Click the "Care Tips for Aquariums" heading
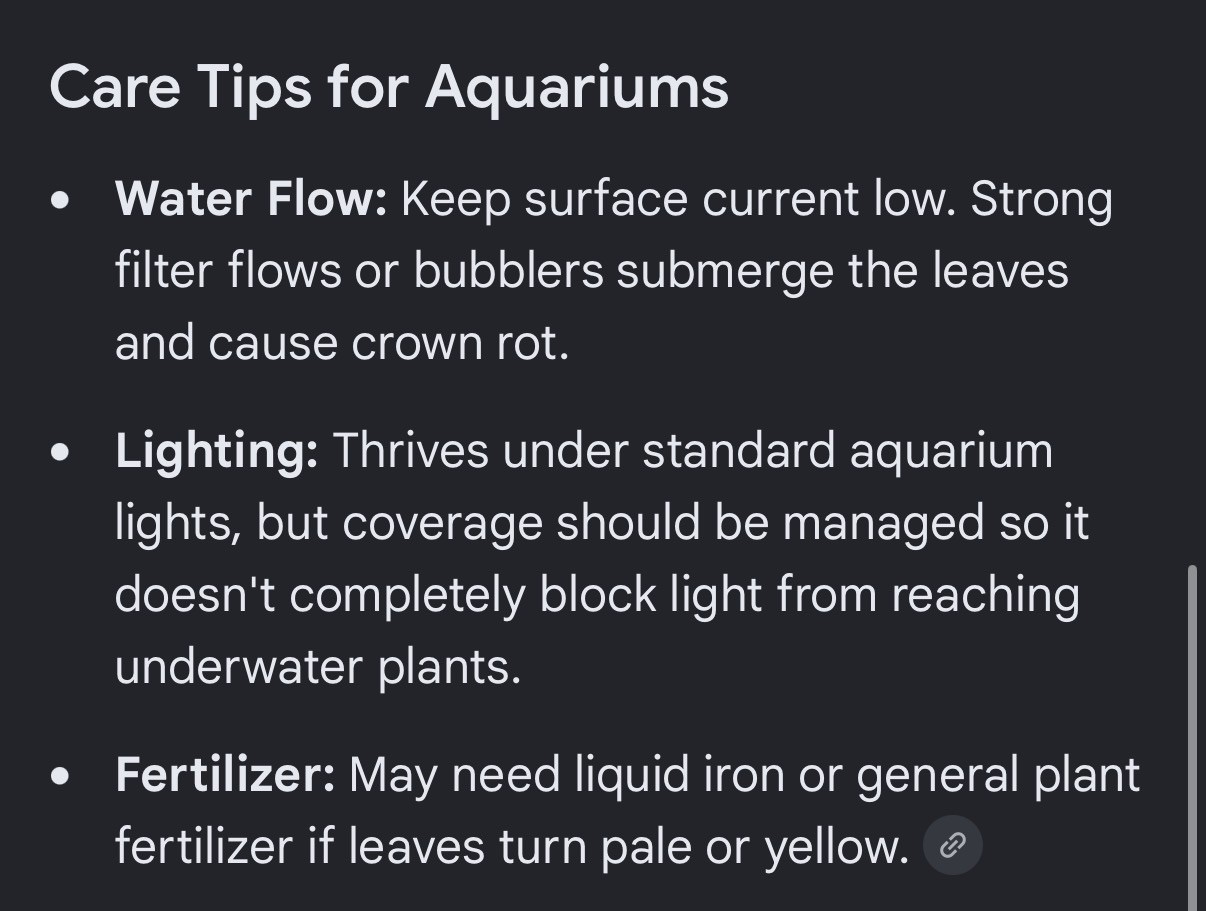 tap(388, 87)
